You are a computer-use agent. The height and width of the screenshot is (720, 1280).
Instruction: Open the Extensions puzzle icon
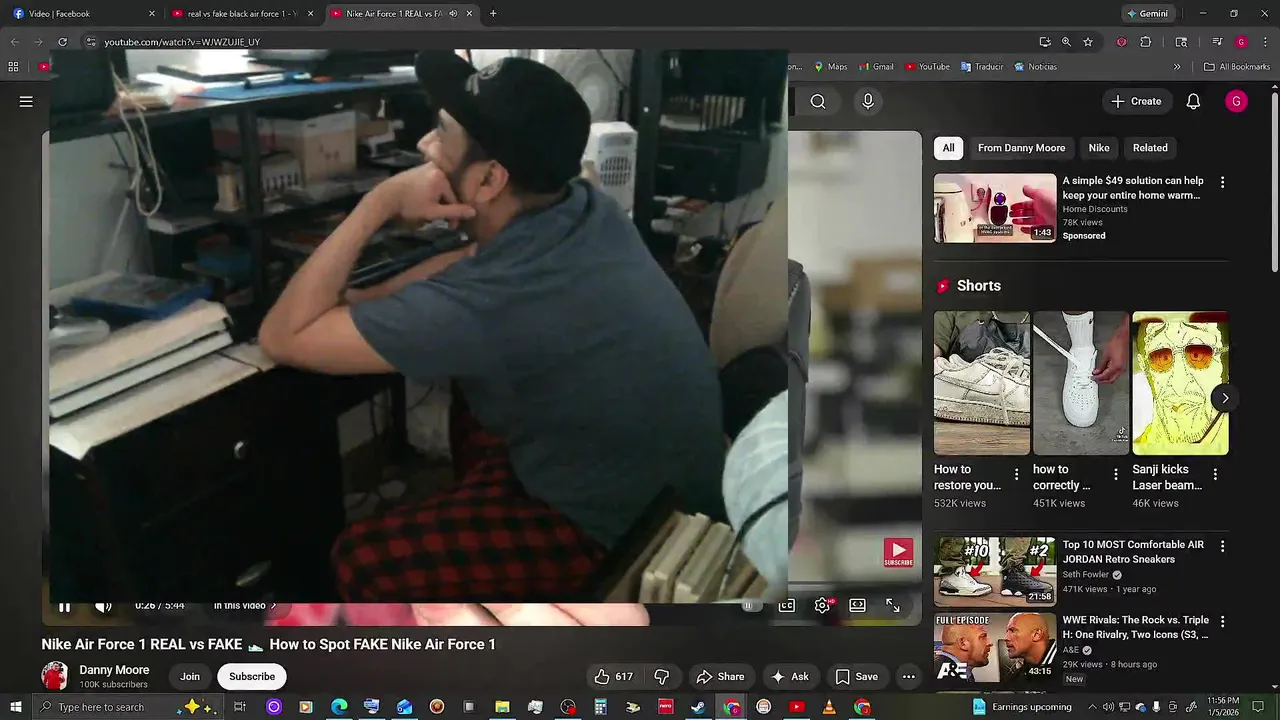pos(1146,42)
